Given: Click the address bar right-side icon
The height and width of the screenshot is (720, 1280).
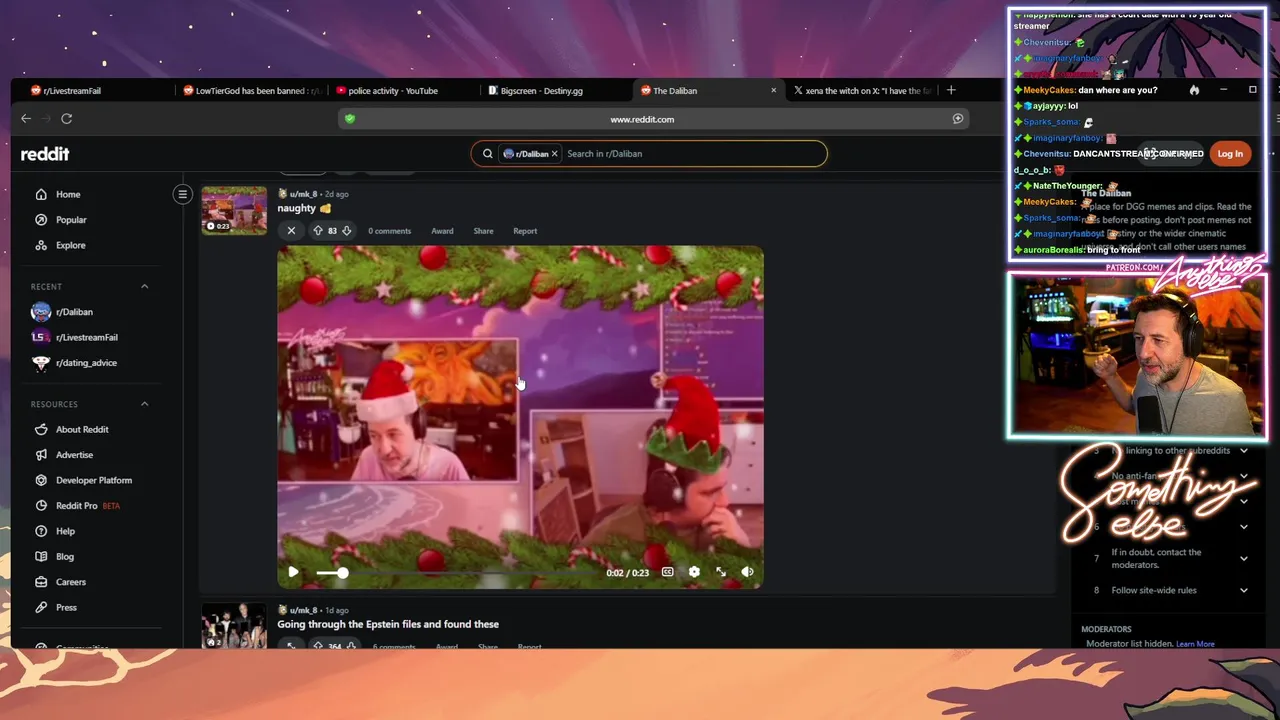Looking at the screenshot, I should [x=957, y=119].
